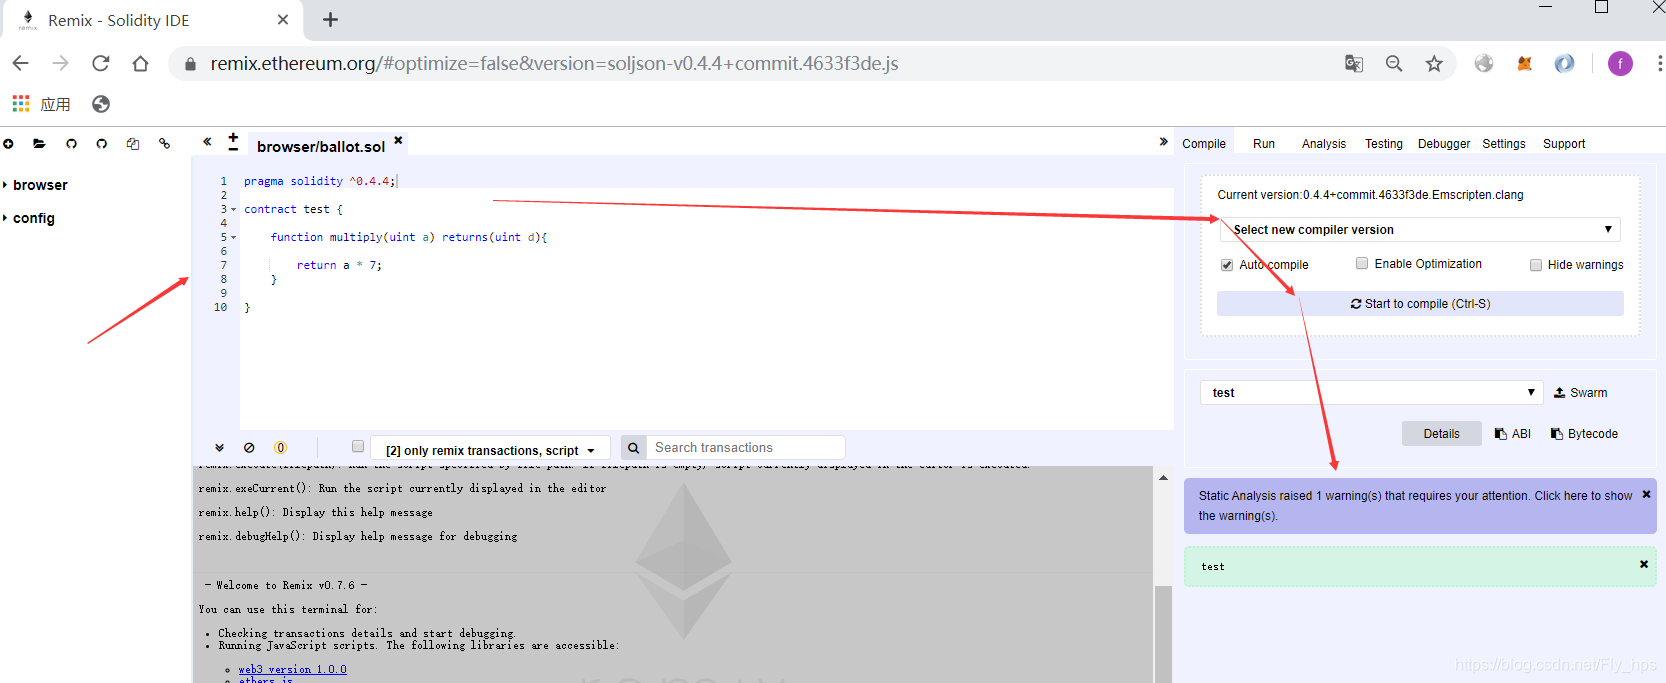Fold the multiply function at line 5
This screenshot has width=1666, height=683.
coord(234,238)
